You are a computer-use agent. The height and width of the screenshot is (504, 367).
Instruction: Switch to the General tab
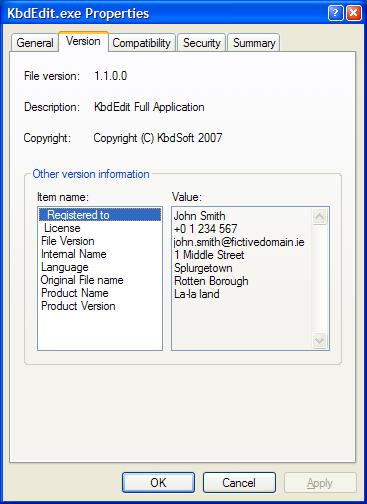coord(35,43)
